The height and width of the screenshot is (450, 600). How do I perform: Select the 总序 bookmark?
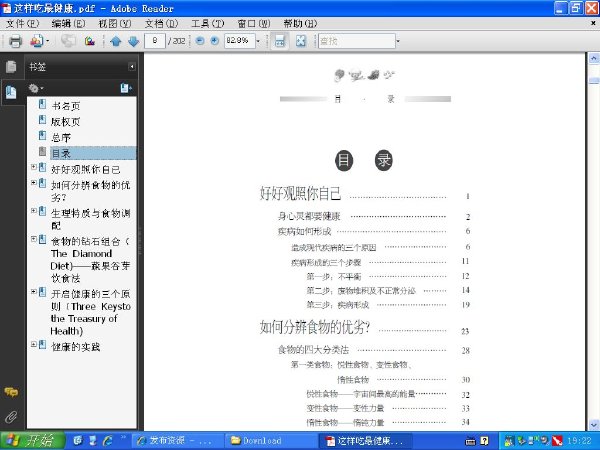coord(61,137)
